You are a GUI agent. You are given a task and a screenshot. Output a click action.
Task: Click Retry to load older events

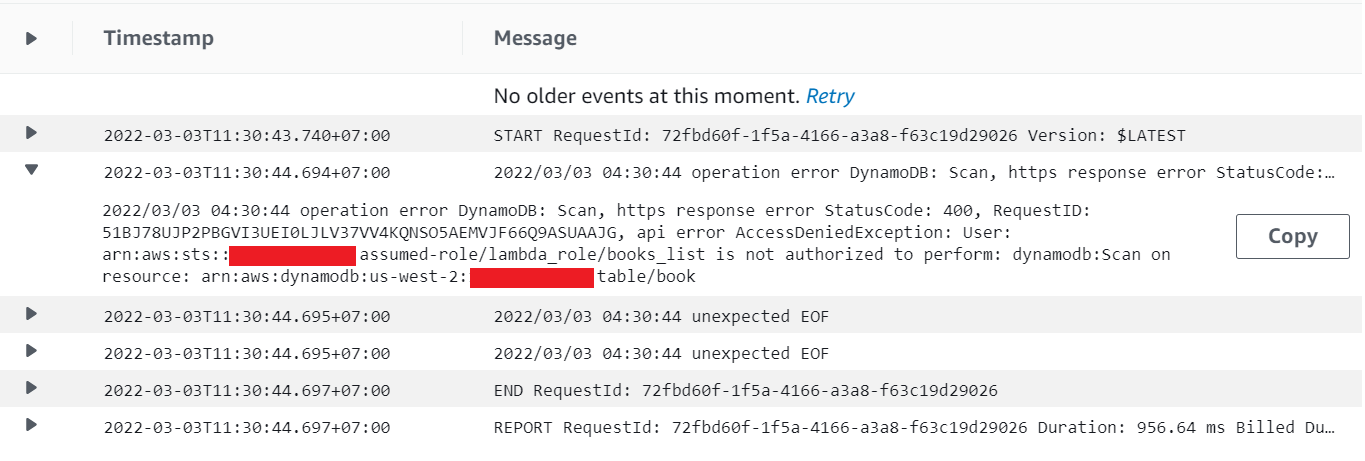coord(830,97)
